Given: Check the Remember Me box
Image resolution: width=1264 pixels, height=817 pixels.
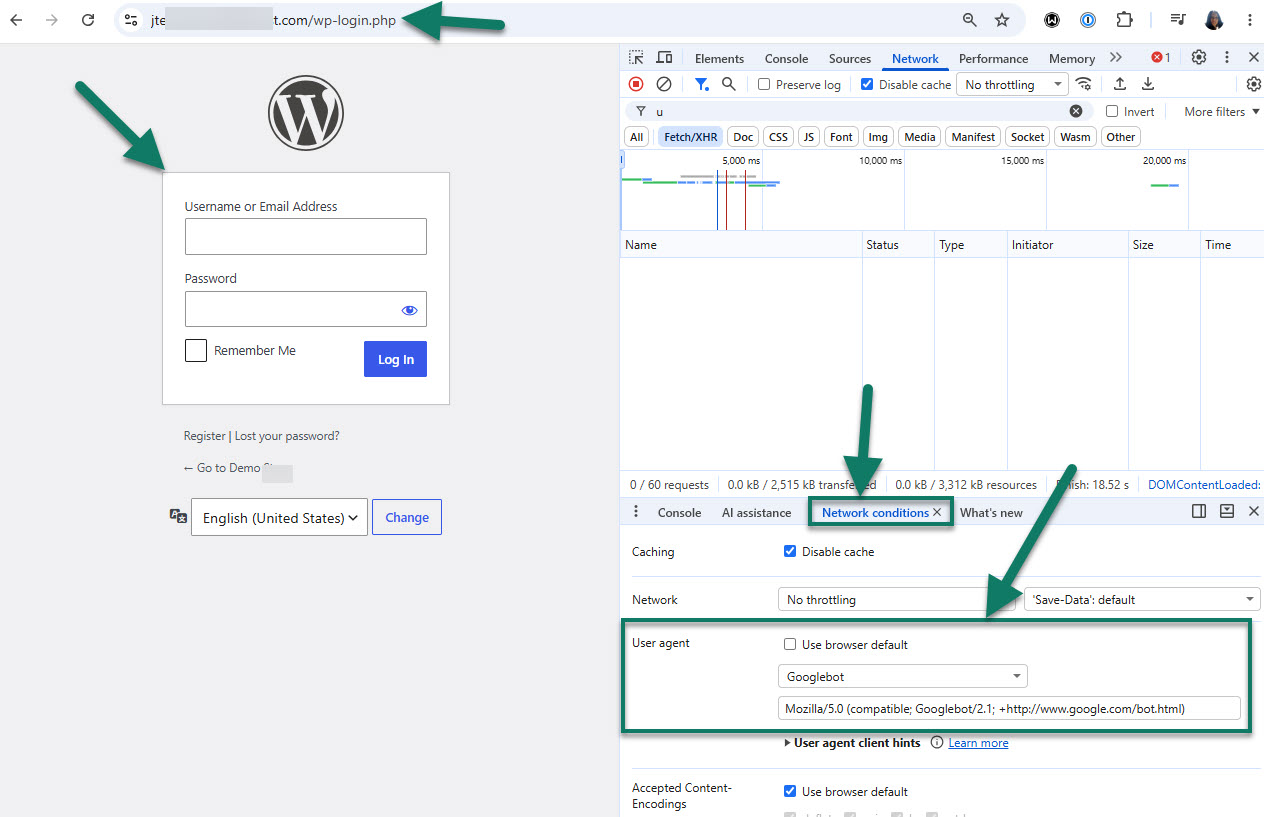Looking at the screenshot, I should pos(196,351).
